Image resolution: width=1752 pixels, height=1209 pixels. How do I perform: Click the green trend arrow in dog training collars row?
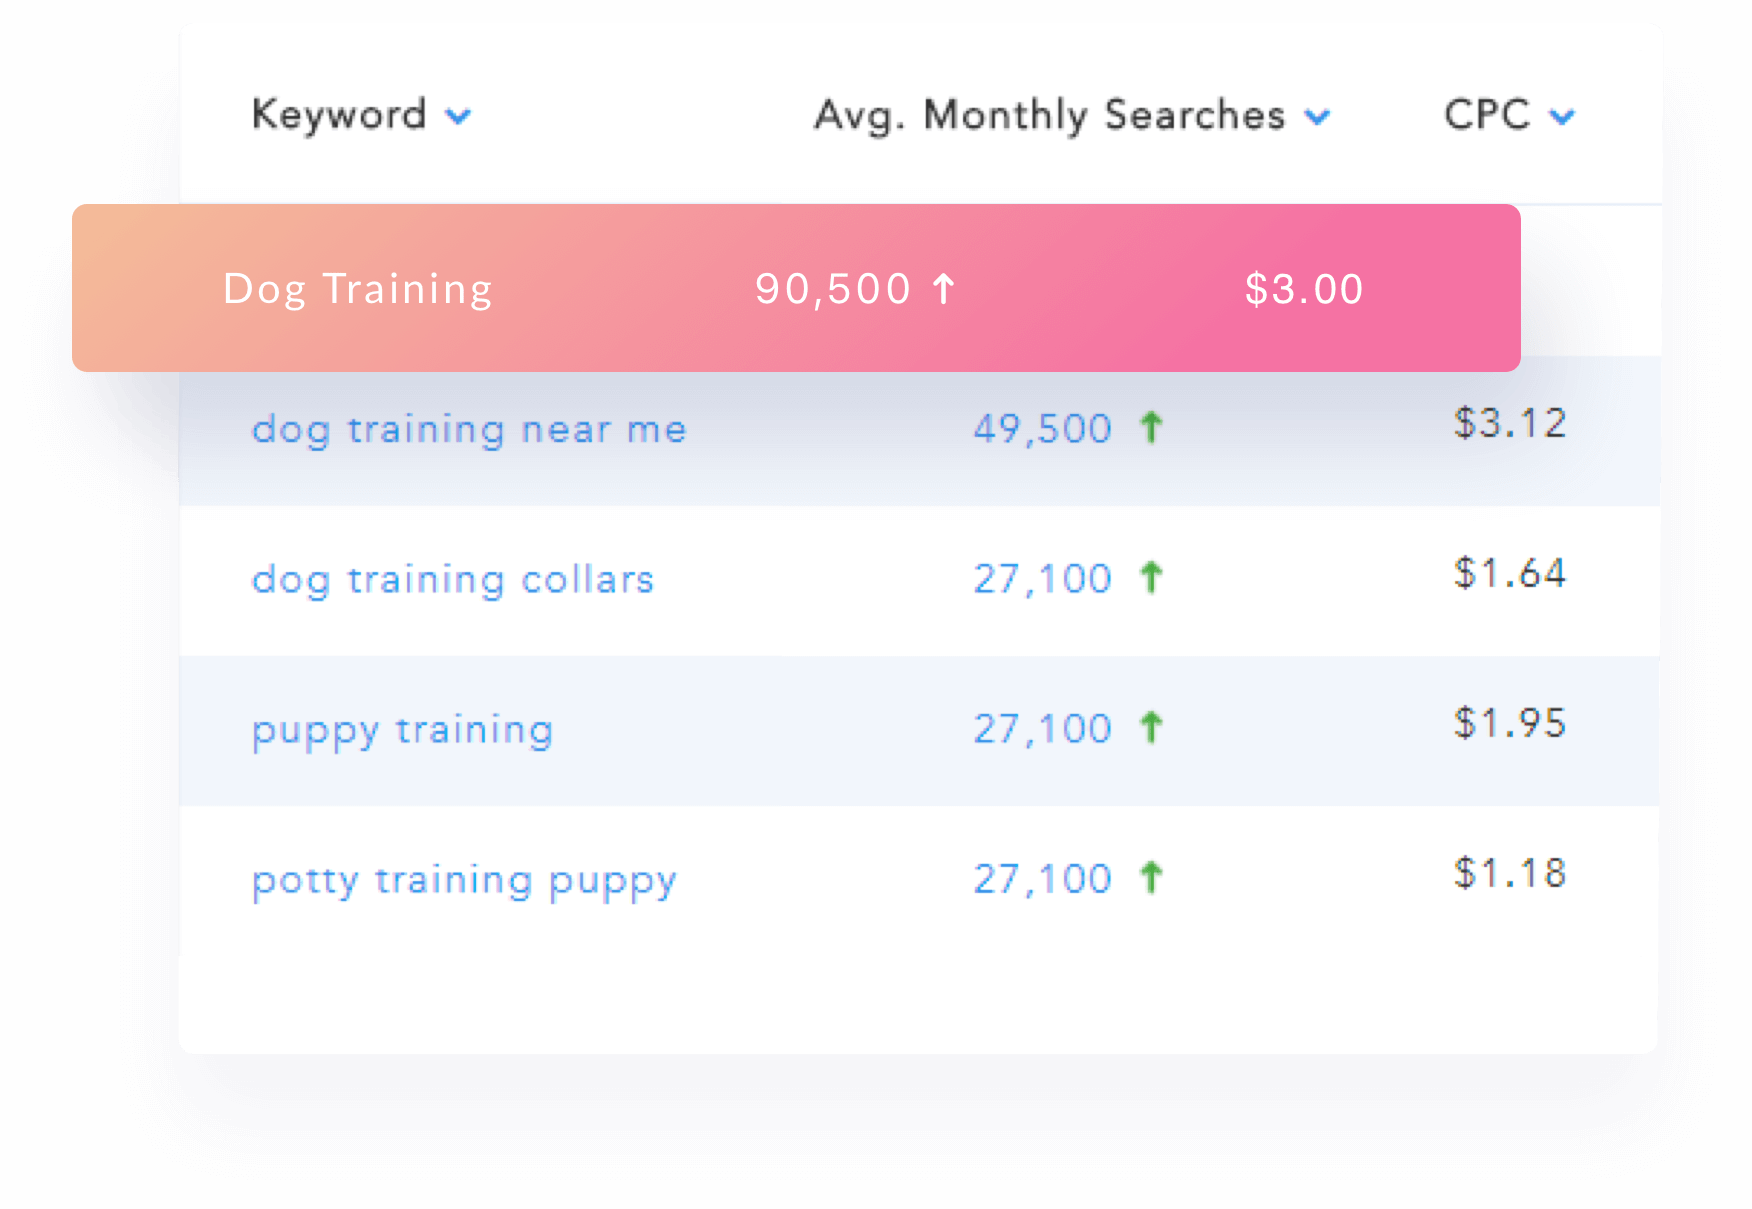pyautogui.click(x=1151, y=577)
